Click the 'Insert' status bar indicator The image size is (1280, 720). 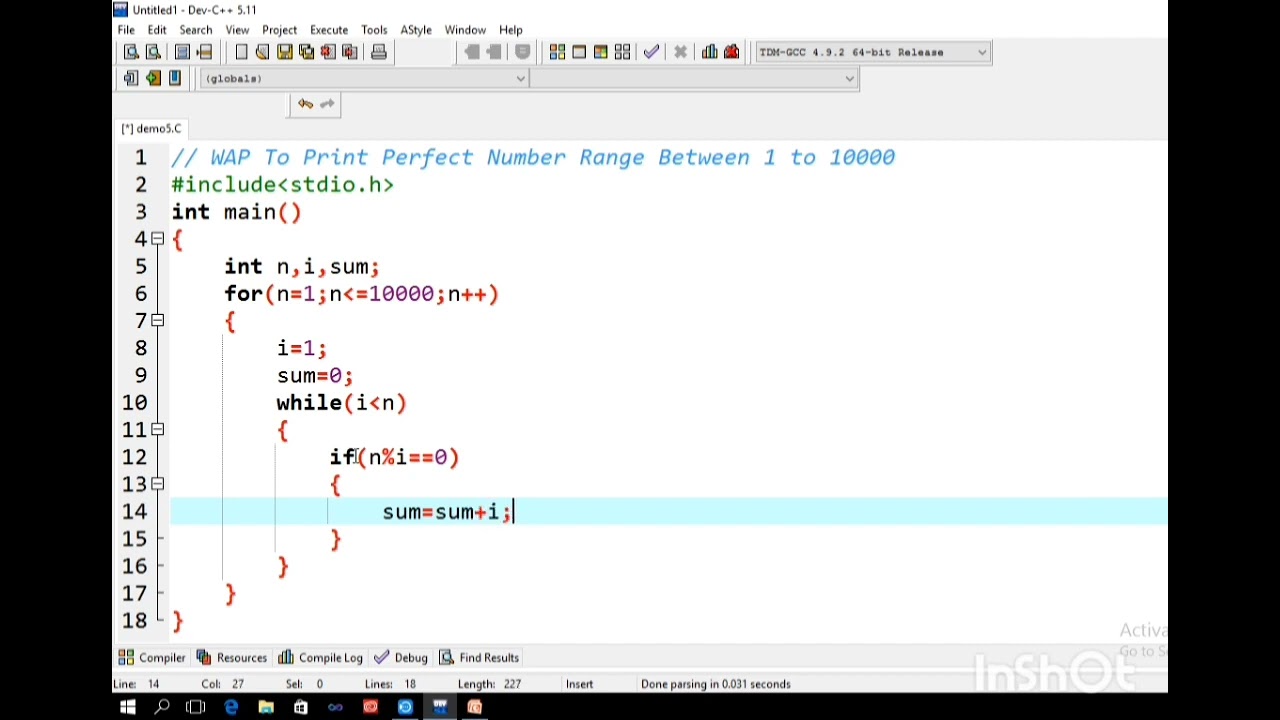[x=579, y=684]
